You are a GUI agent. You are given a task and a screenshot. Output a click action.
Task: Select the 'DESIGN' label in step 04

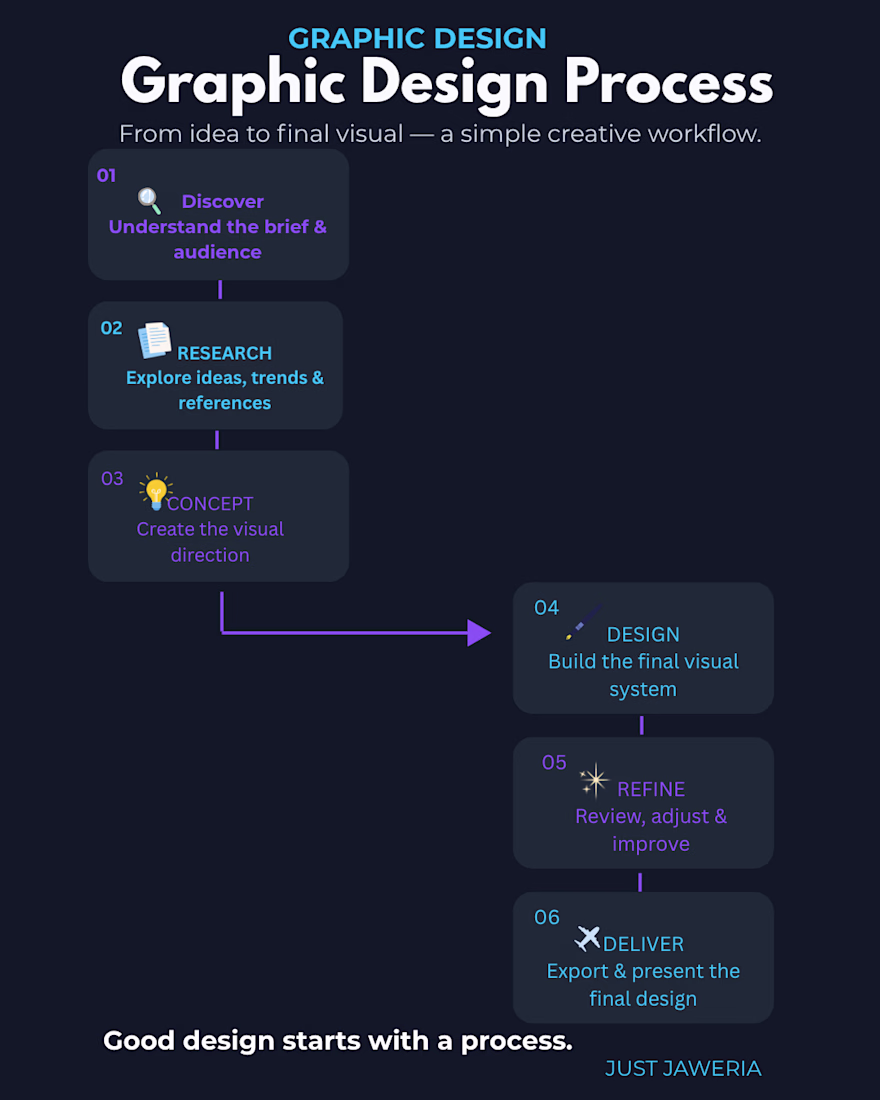coord(643,634)
